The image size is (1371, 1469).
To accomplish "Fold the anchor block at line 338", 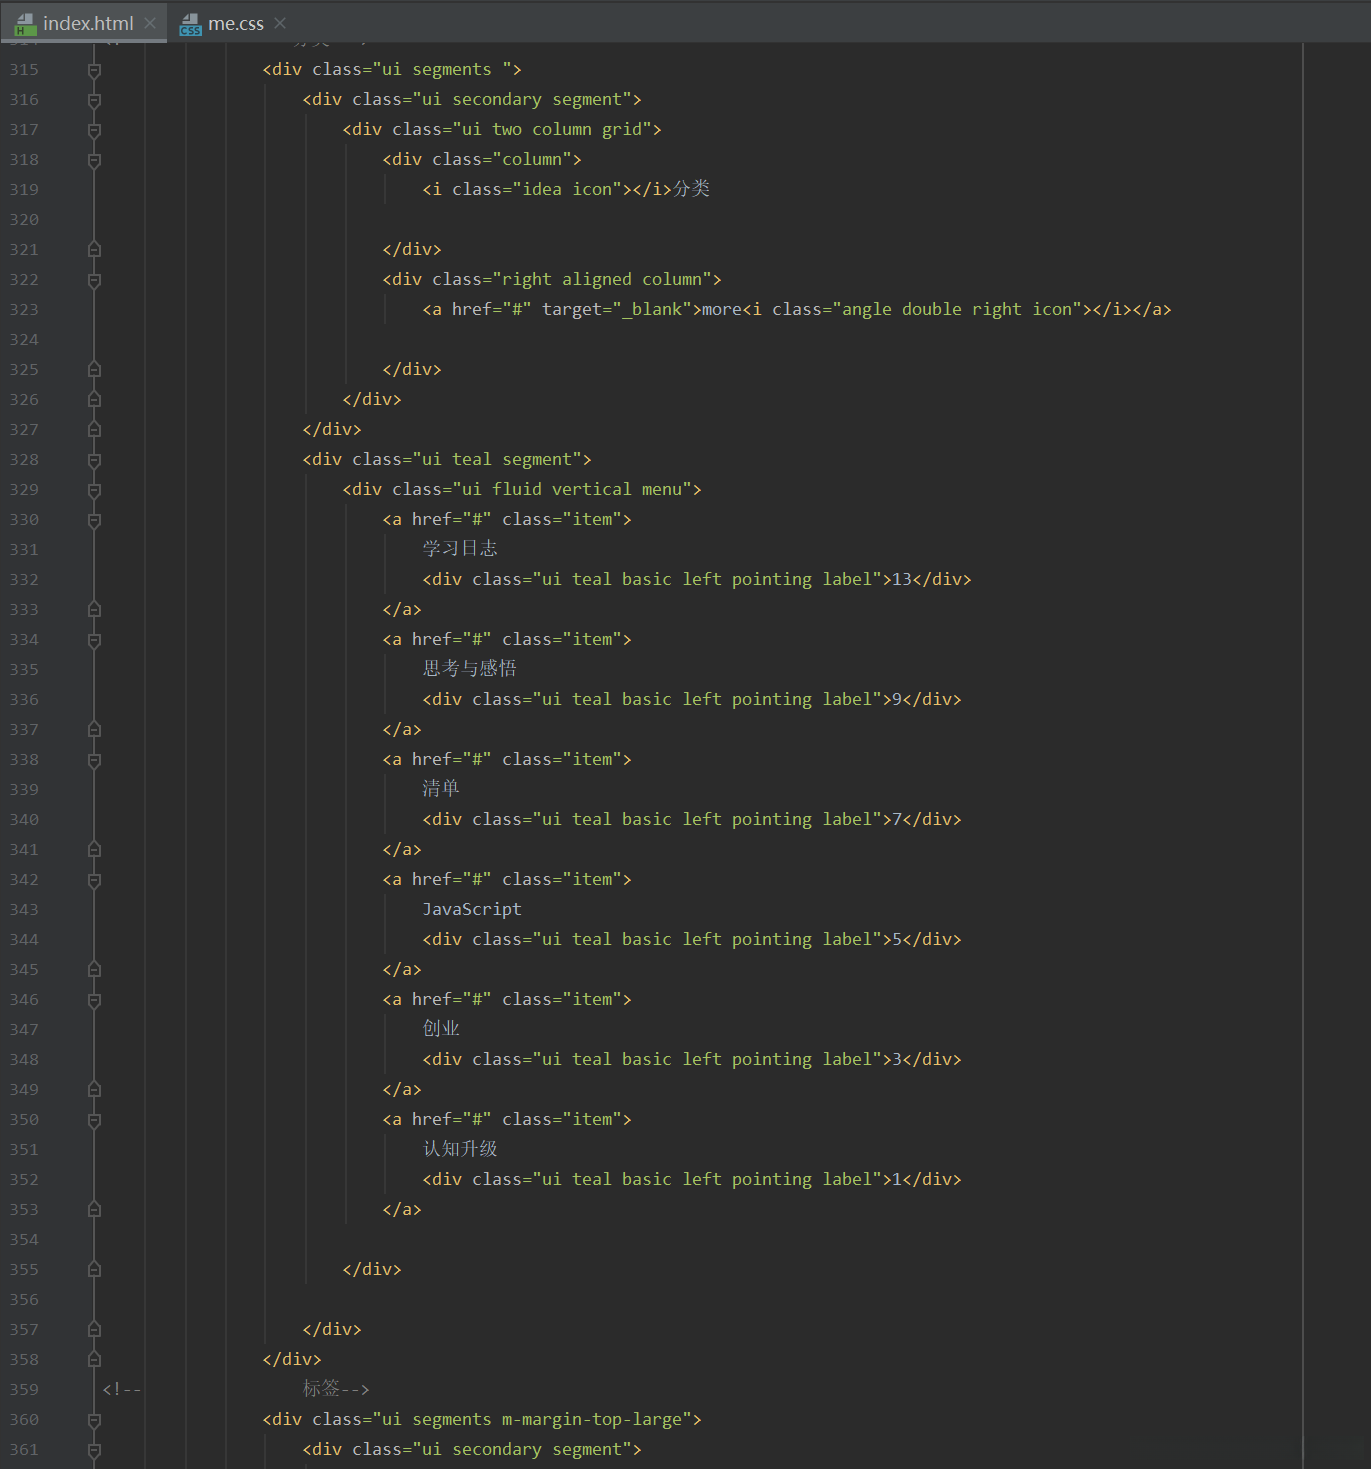I will [94, 760].
